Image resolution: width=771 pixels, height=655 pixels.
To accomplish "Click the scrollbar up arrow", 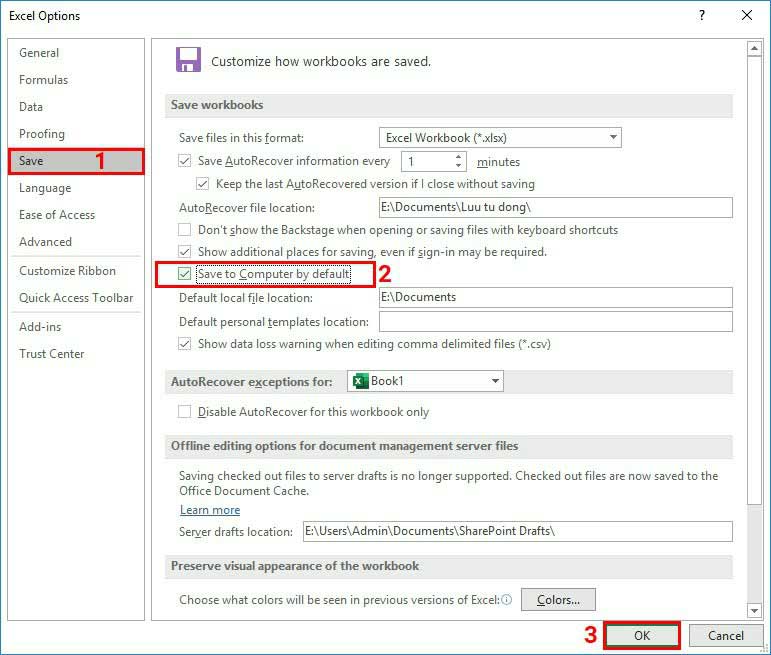I will click(x=754, y=49).
